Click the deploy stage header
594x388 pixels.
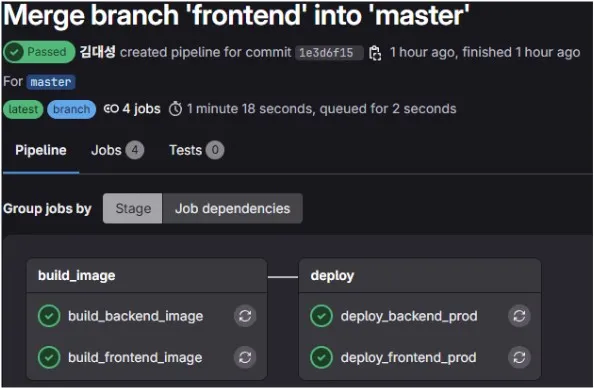click(x=332, y=275)
